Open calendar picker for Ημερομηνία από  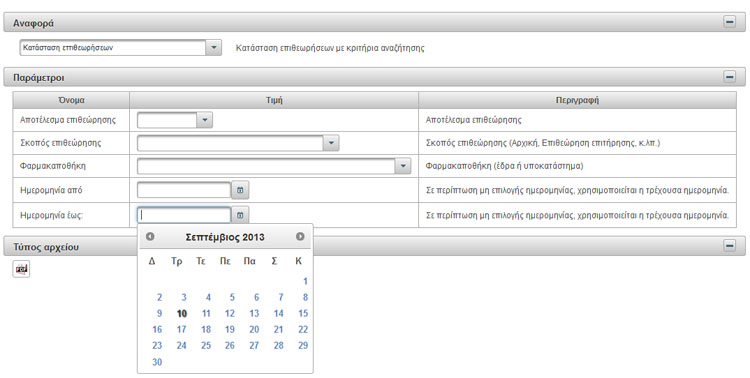coord(240,190)
